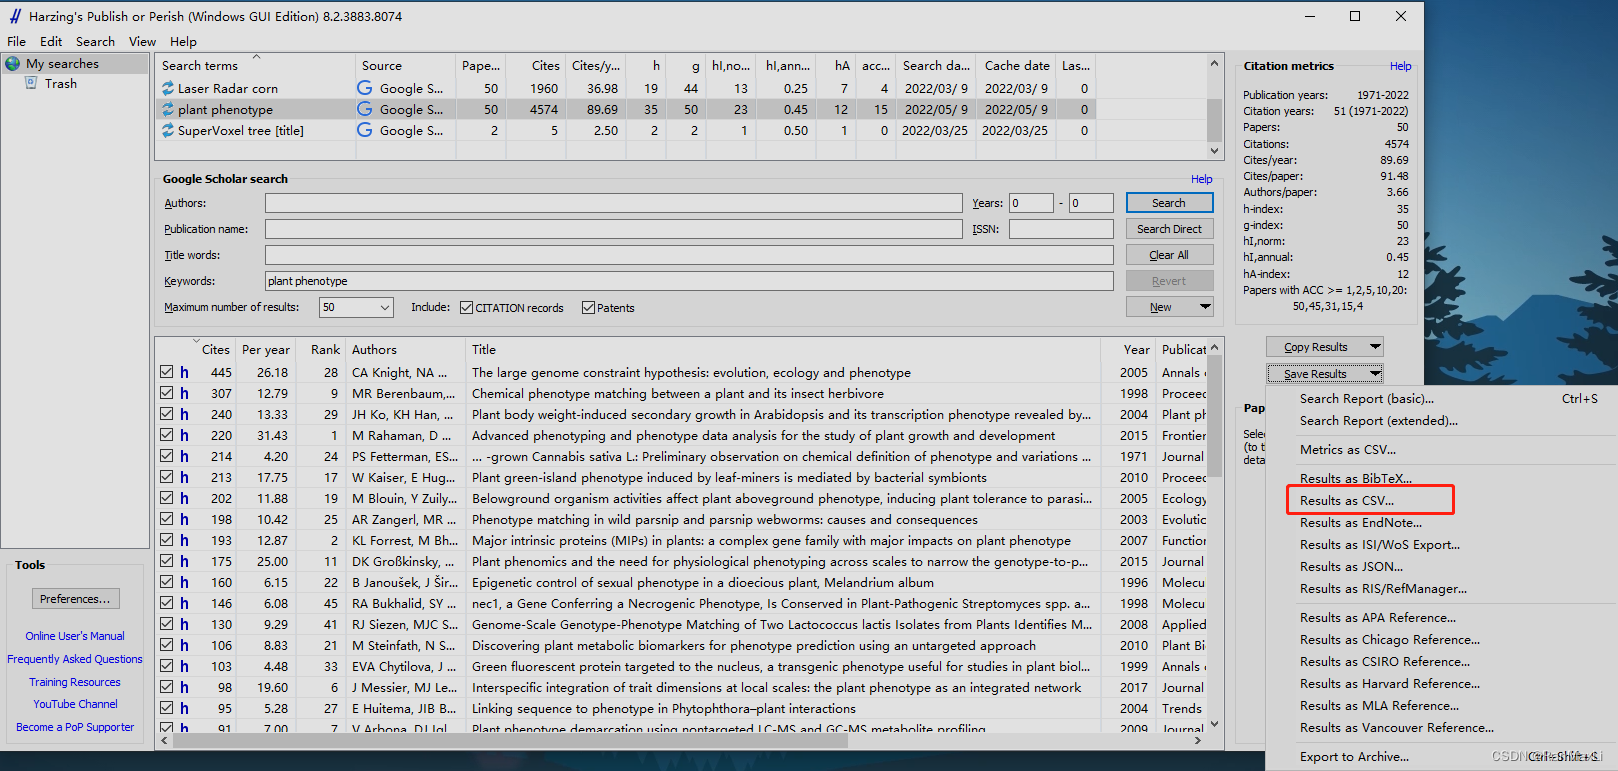
Task: Click the Publish or Perish app icon in title bar
Action: [x=15, y=16]
